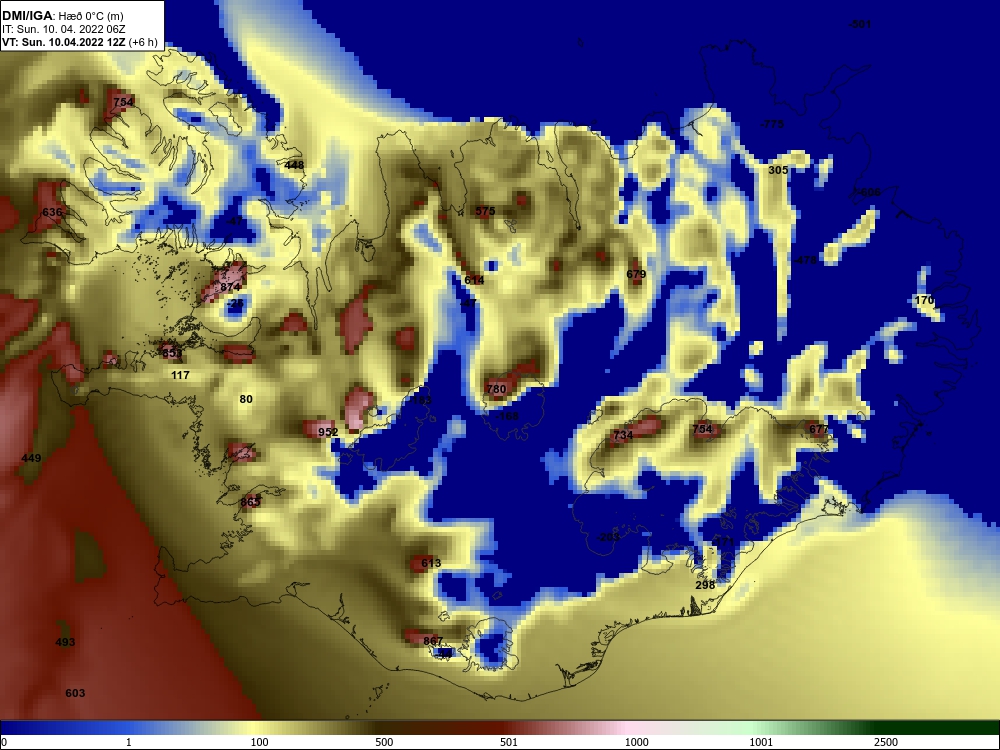The image size is (1000, 750).
Task: Click the color scale label '0'
Action: tap(4, 742)
